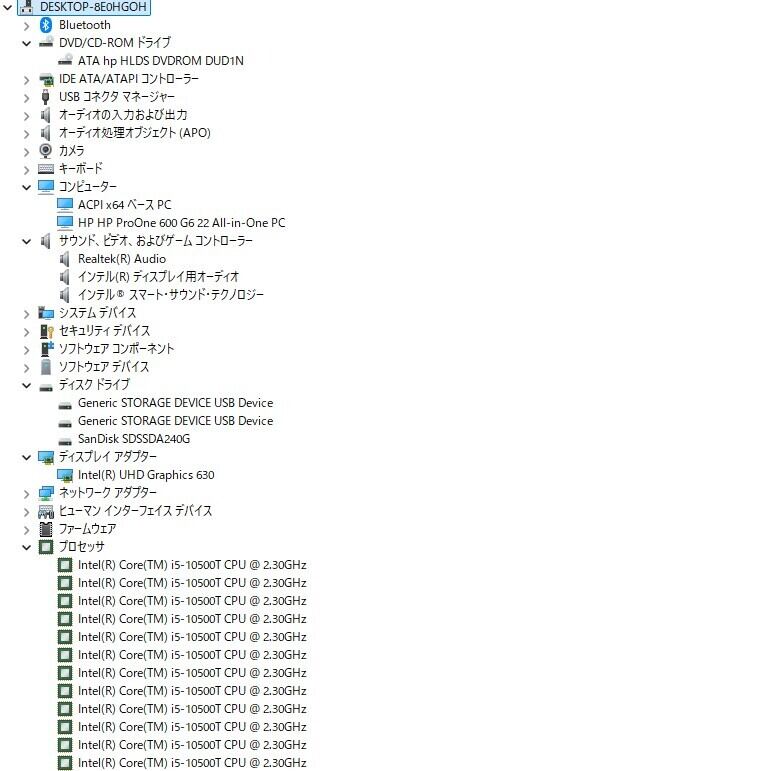Click the DVD/CD-ROM drive category icon
Viewport: 782px width, 771px height.
click(x=46, y=42)
